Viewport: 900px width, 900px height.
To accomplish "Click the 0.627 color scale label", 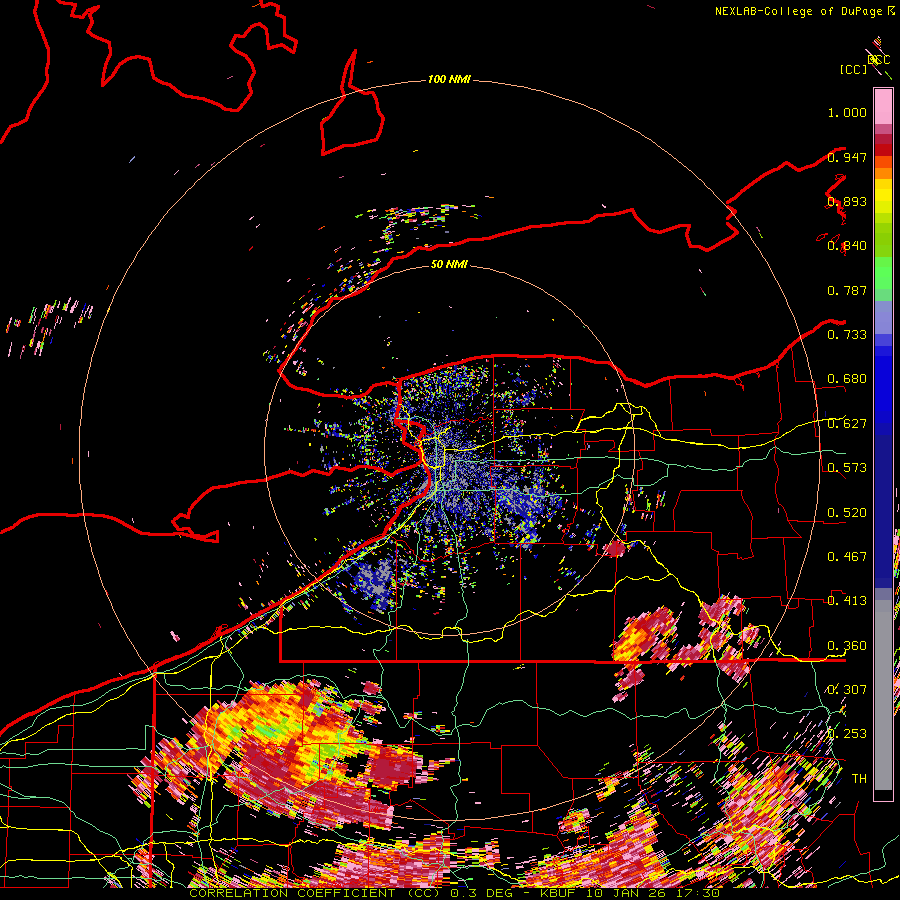I will tap(847, 424).
